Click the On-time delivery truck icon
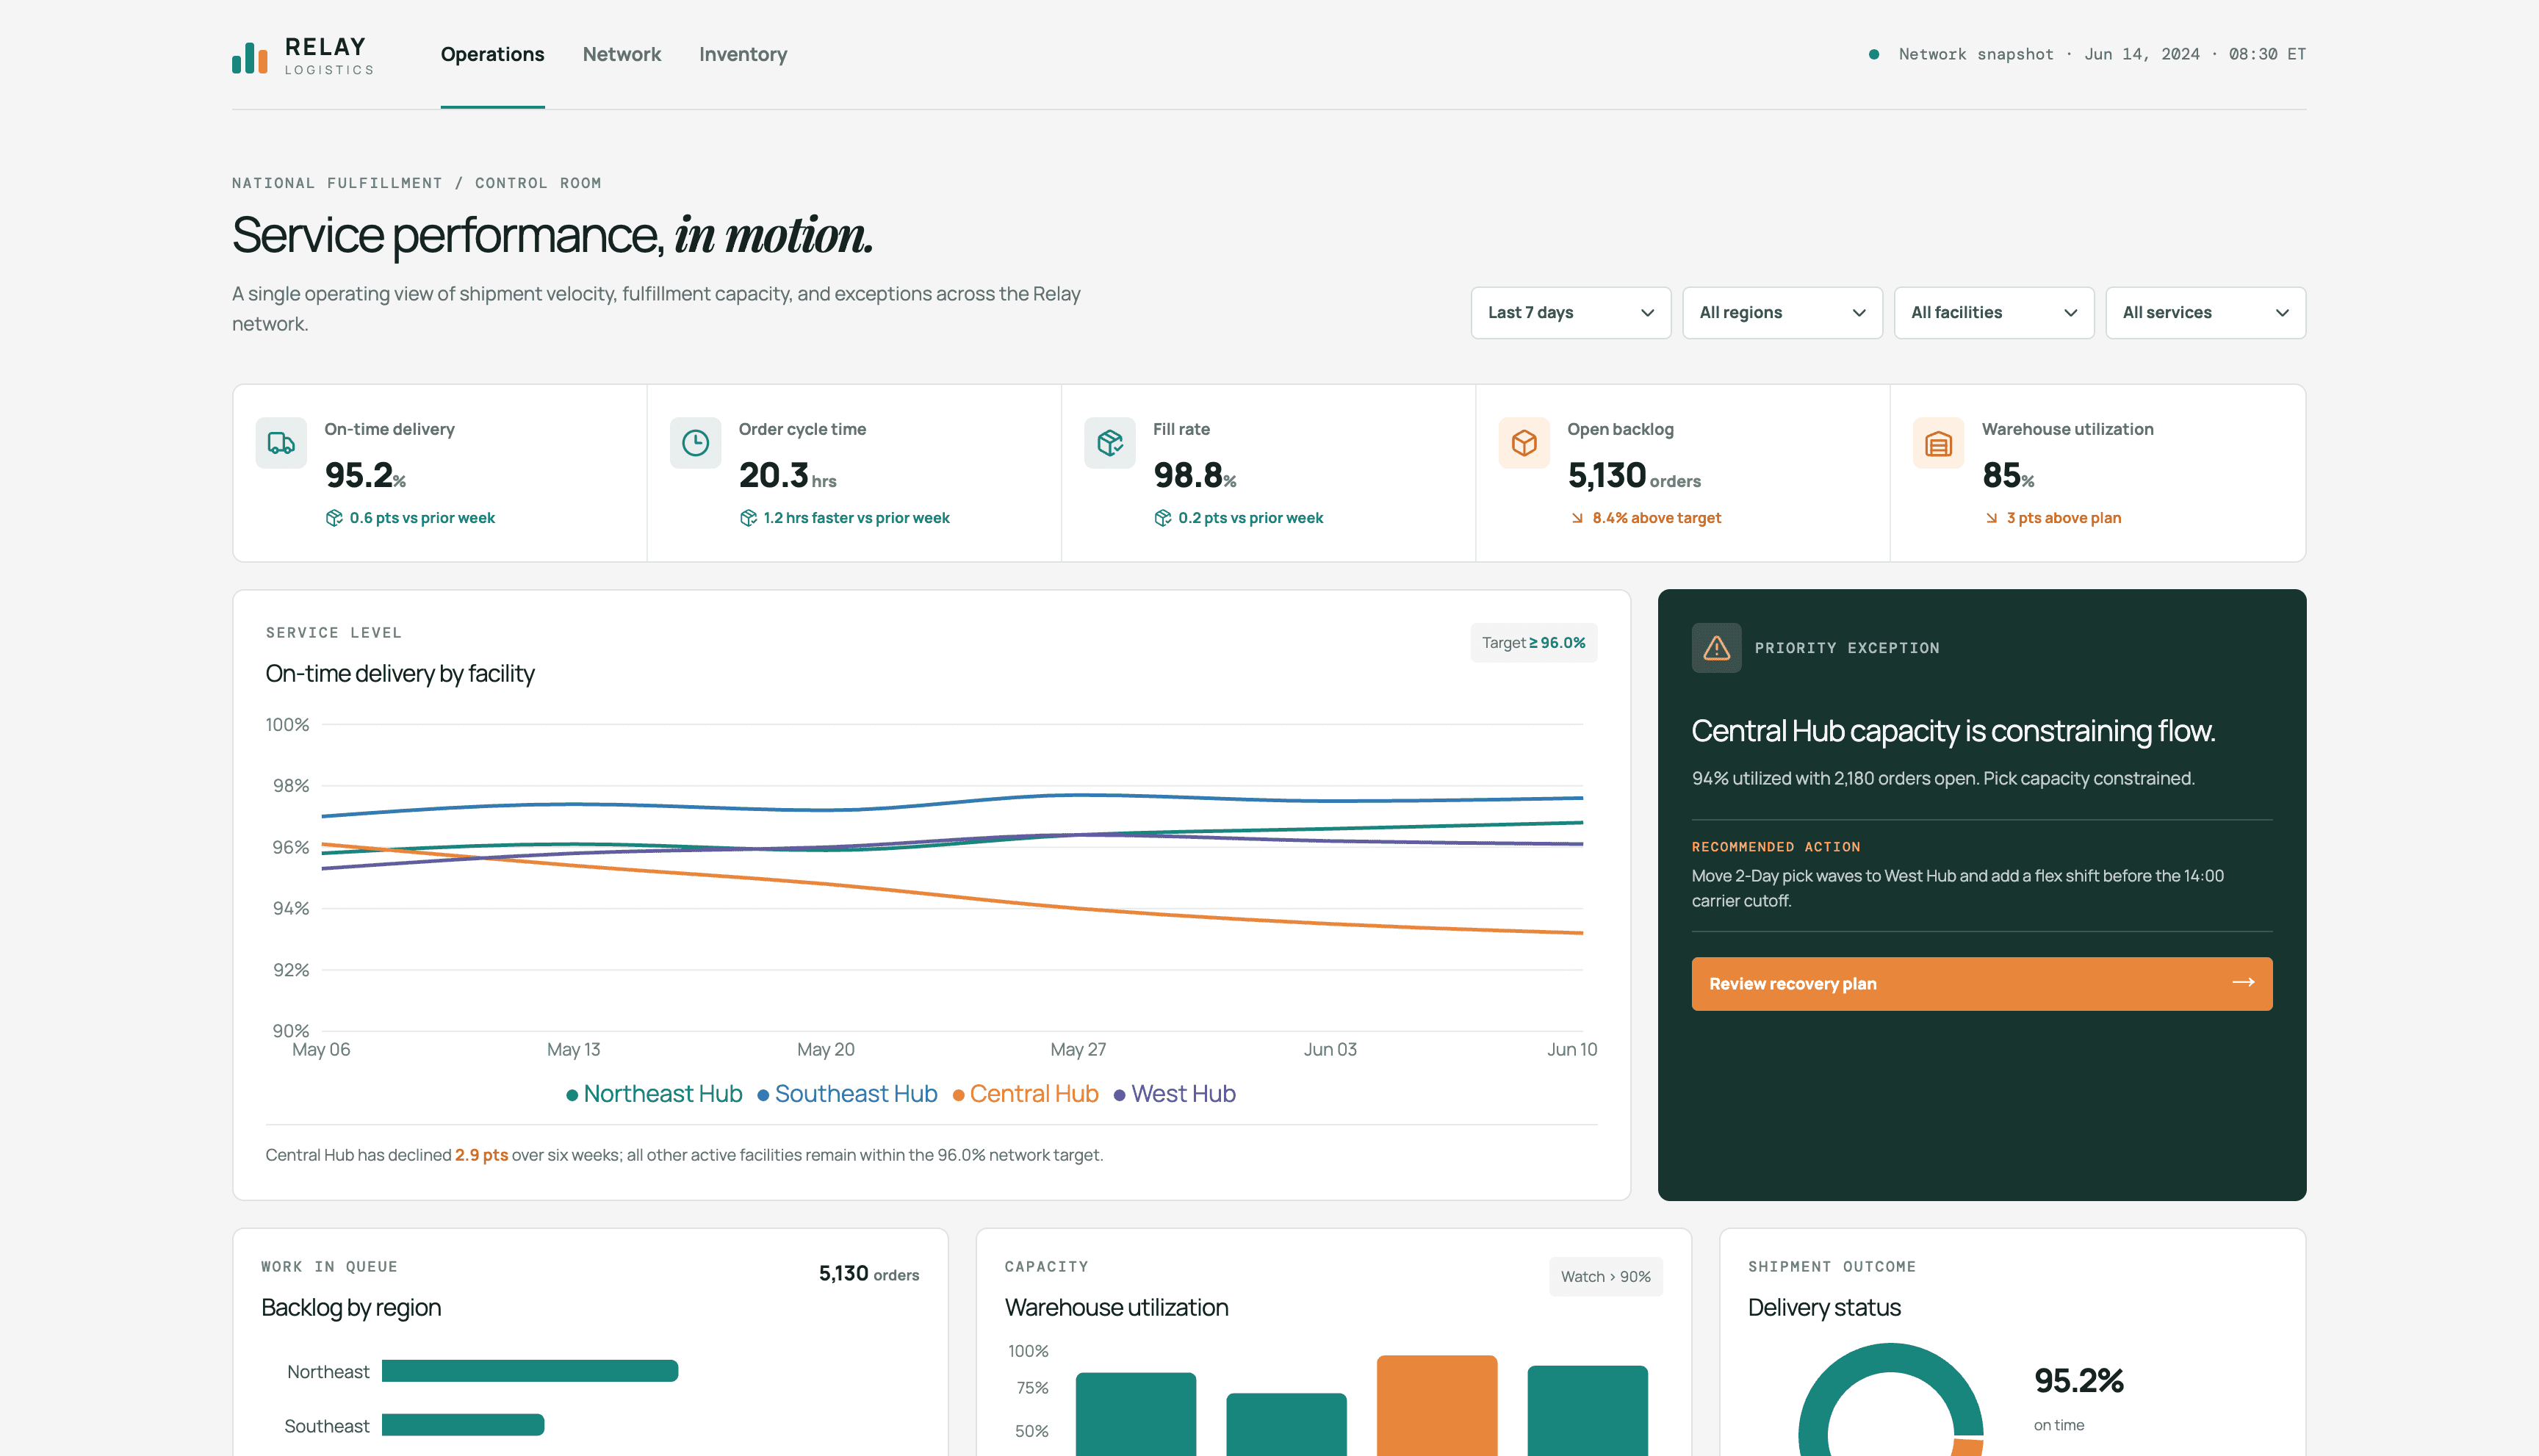Image resolution: width=2539 pixels, height=1456 pixels. click(x=281, y=443)
